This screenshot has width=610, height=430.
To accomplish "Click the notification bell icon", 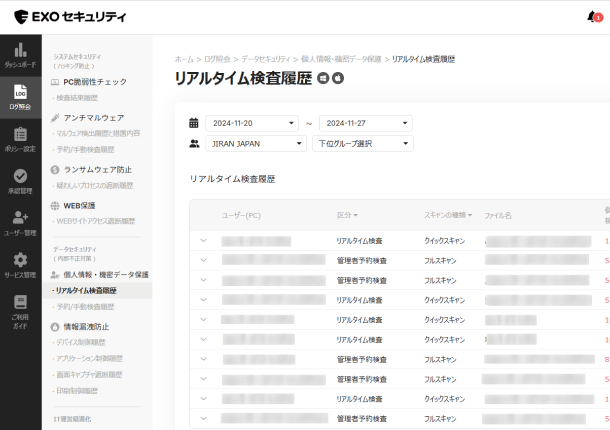I will pyautogui.click(x=592, y=17).
